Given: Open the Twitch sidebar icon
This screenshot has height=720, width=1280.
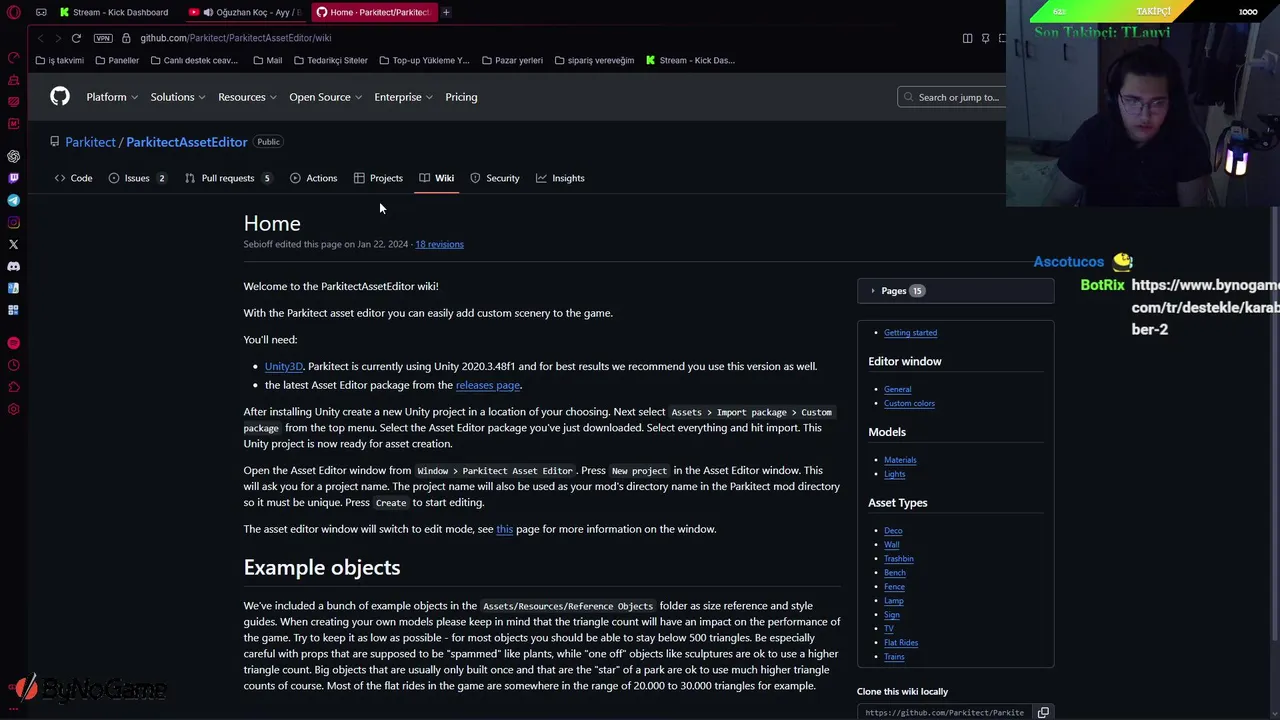Looking at the screenshot, I should tap(13, 178).
